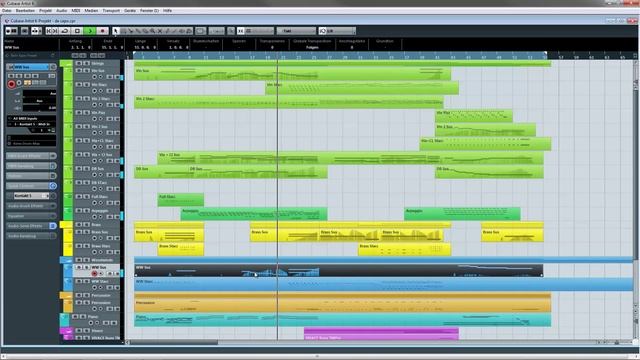This screenshot has height=360, width=640.
Task: Collapse the Brass folder track
Action: coord(66,224)
